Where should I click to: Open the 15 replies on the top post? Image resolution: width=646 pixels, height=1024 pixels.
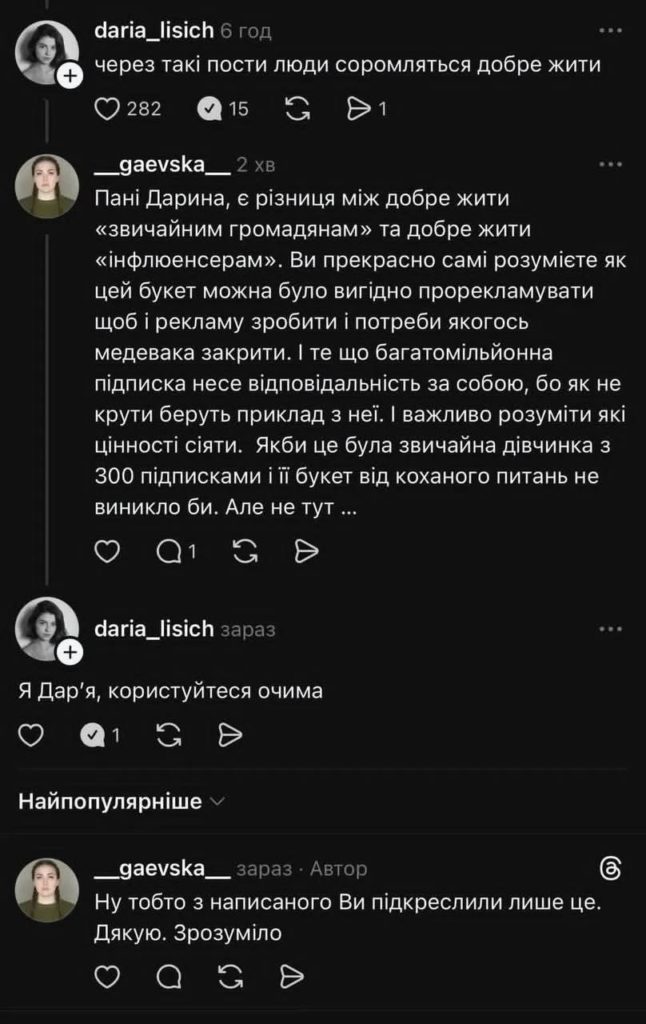coord(209,109)
